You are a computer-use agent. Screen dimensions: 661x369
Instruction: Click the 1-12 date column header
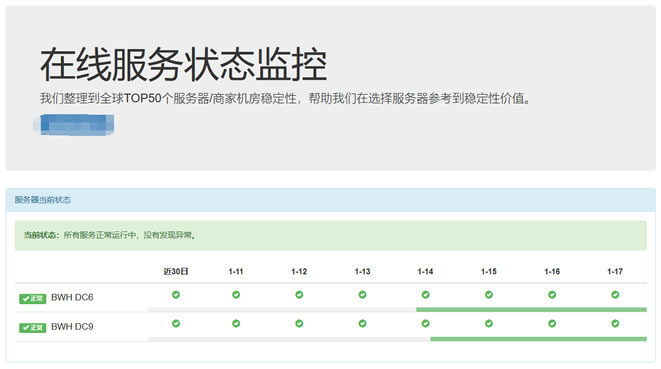pyautogui.click(x=299, y=272)
